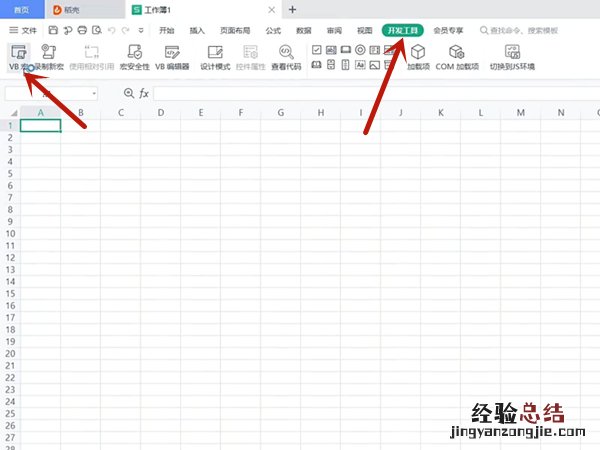Image resolution: width=600 pixels, height=450 pixels.
Task: Click the export PDF icon beside Save
Action: (68, 30)
